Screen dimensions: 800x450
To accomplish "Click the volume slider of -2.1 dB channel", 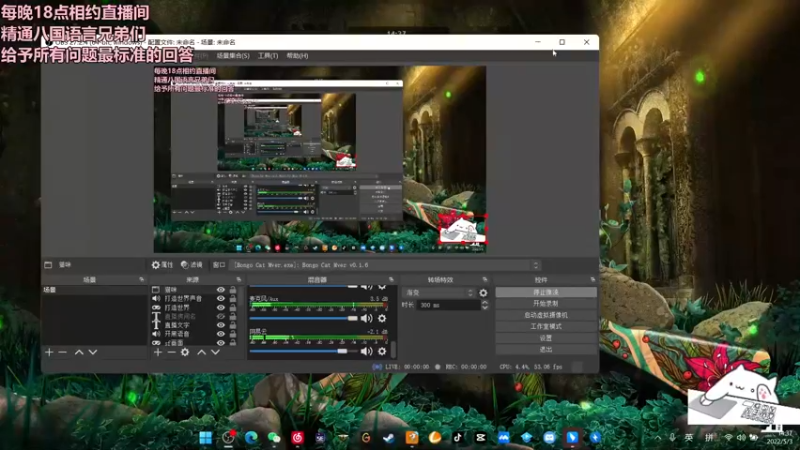I will click(x=304, y=351).
